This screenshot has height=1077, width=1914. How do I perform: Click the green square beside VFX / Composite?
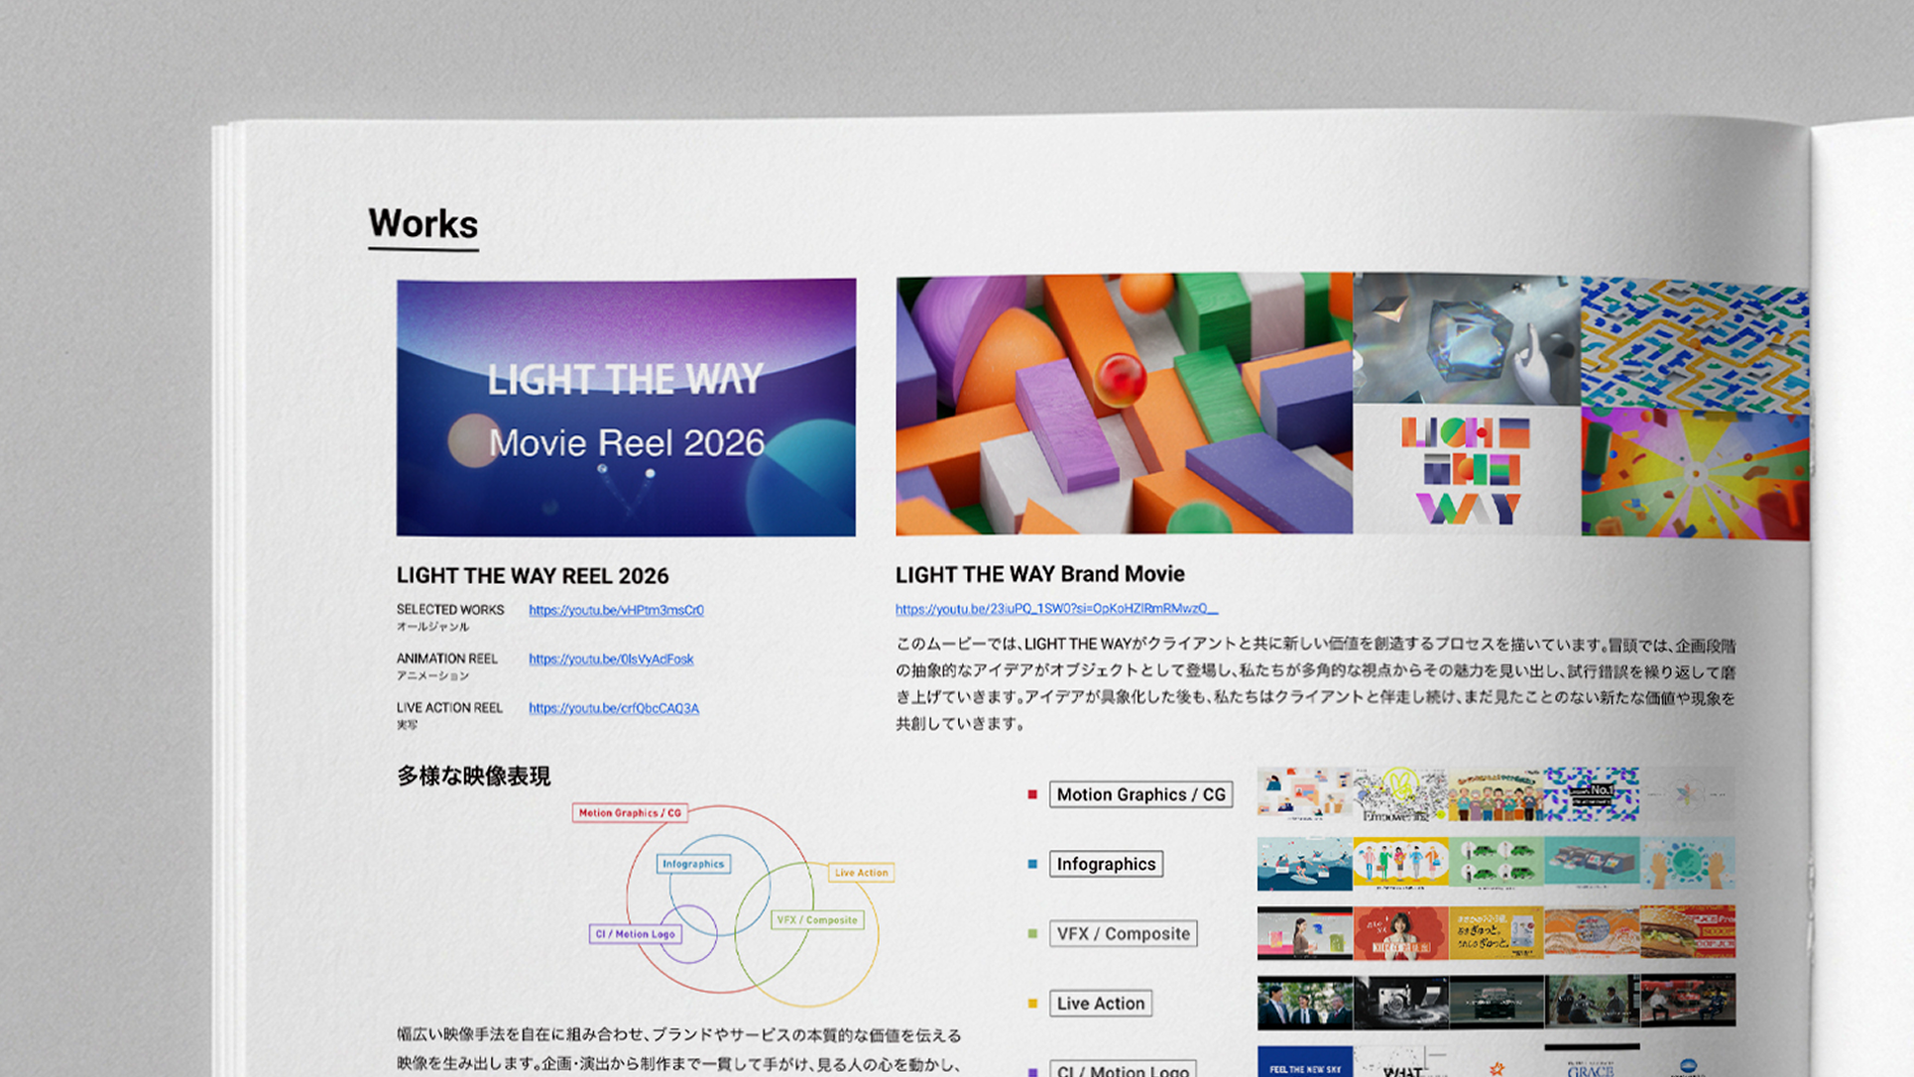(x=1032, y=934)
